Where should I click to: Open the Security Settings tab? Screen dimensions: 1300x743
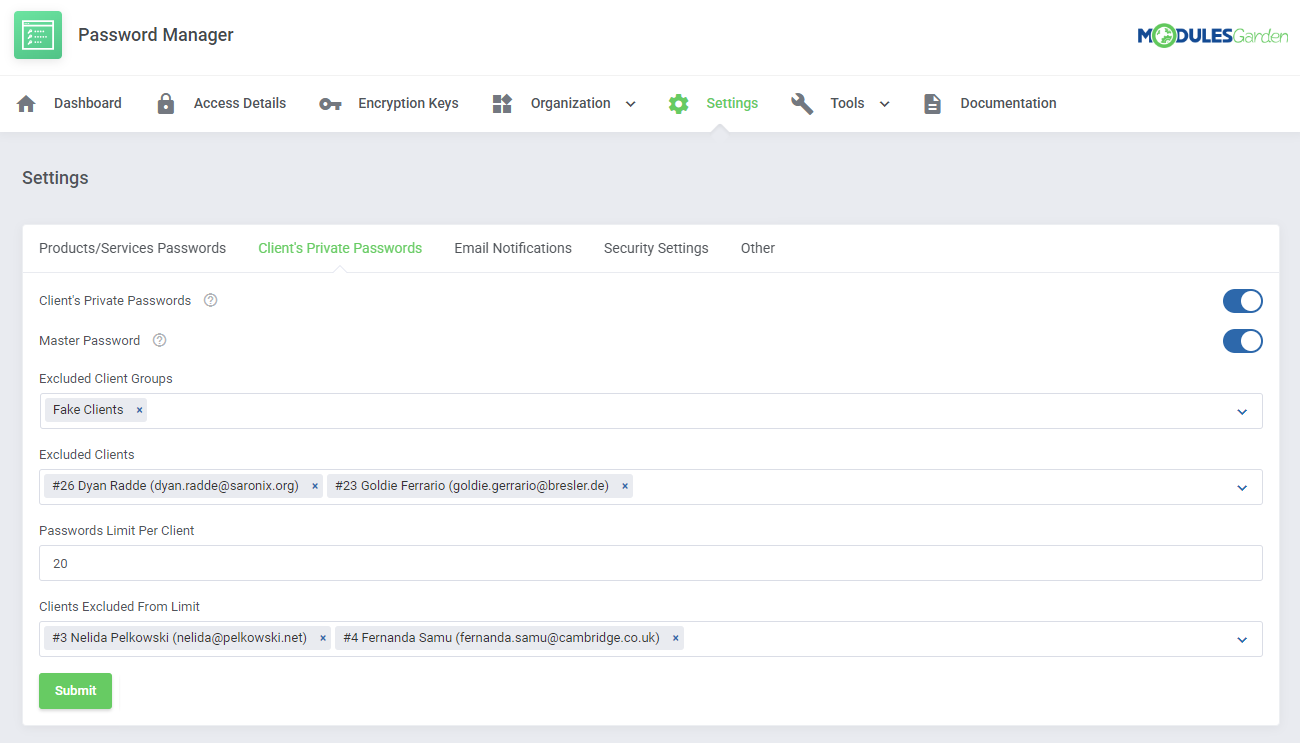(656, 248)
